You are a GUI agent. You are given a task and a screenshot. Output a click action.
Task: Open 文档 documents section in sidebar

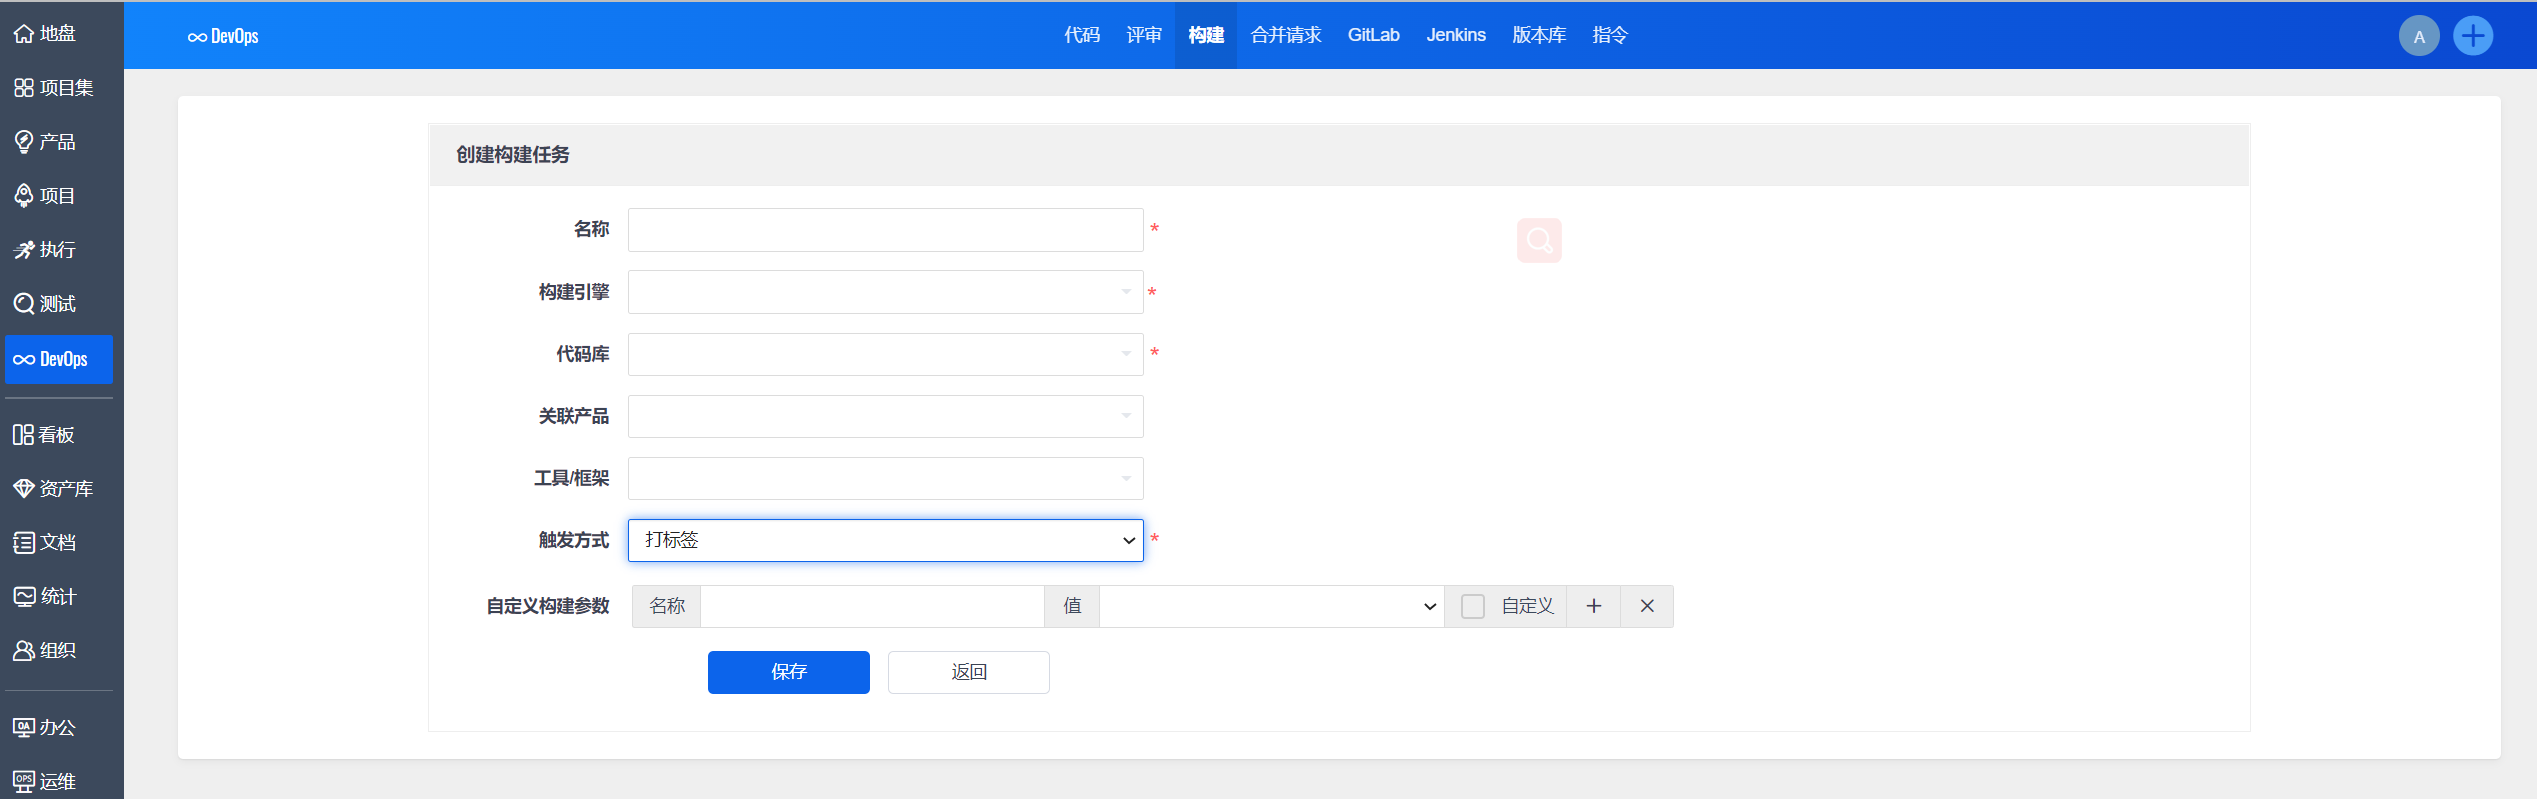[56, 543]
